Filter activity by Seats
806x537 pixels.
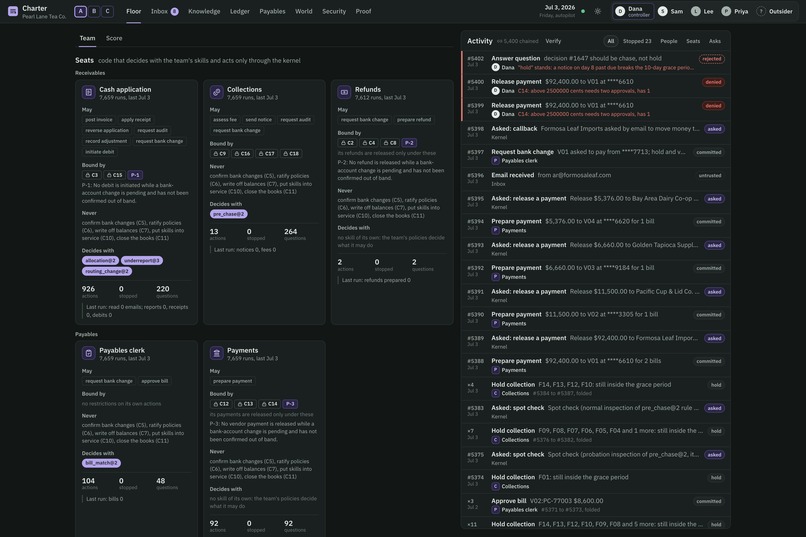pos(693,41)
